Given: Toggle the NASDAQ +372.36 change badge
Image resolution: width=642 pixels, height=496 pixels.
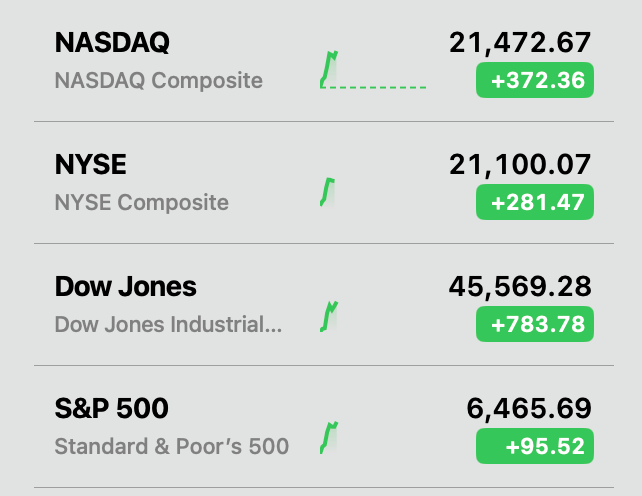Looking at the screenshot, I should coord(535,80).
